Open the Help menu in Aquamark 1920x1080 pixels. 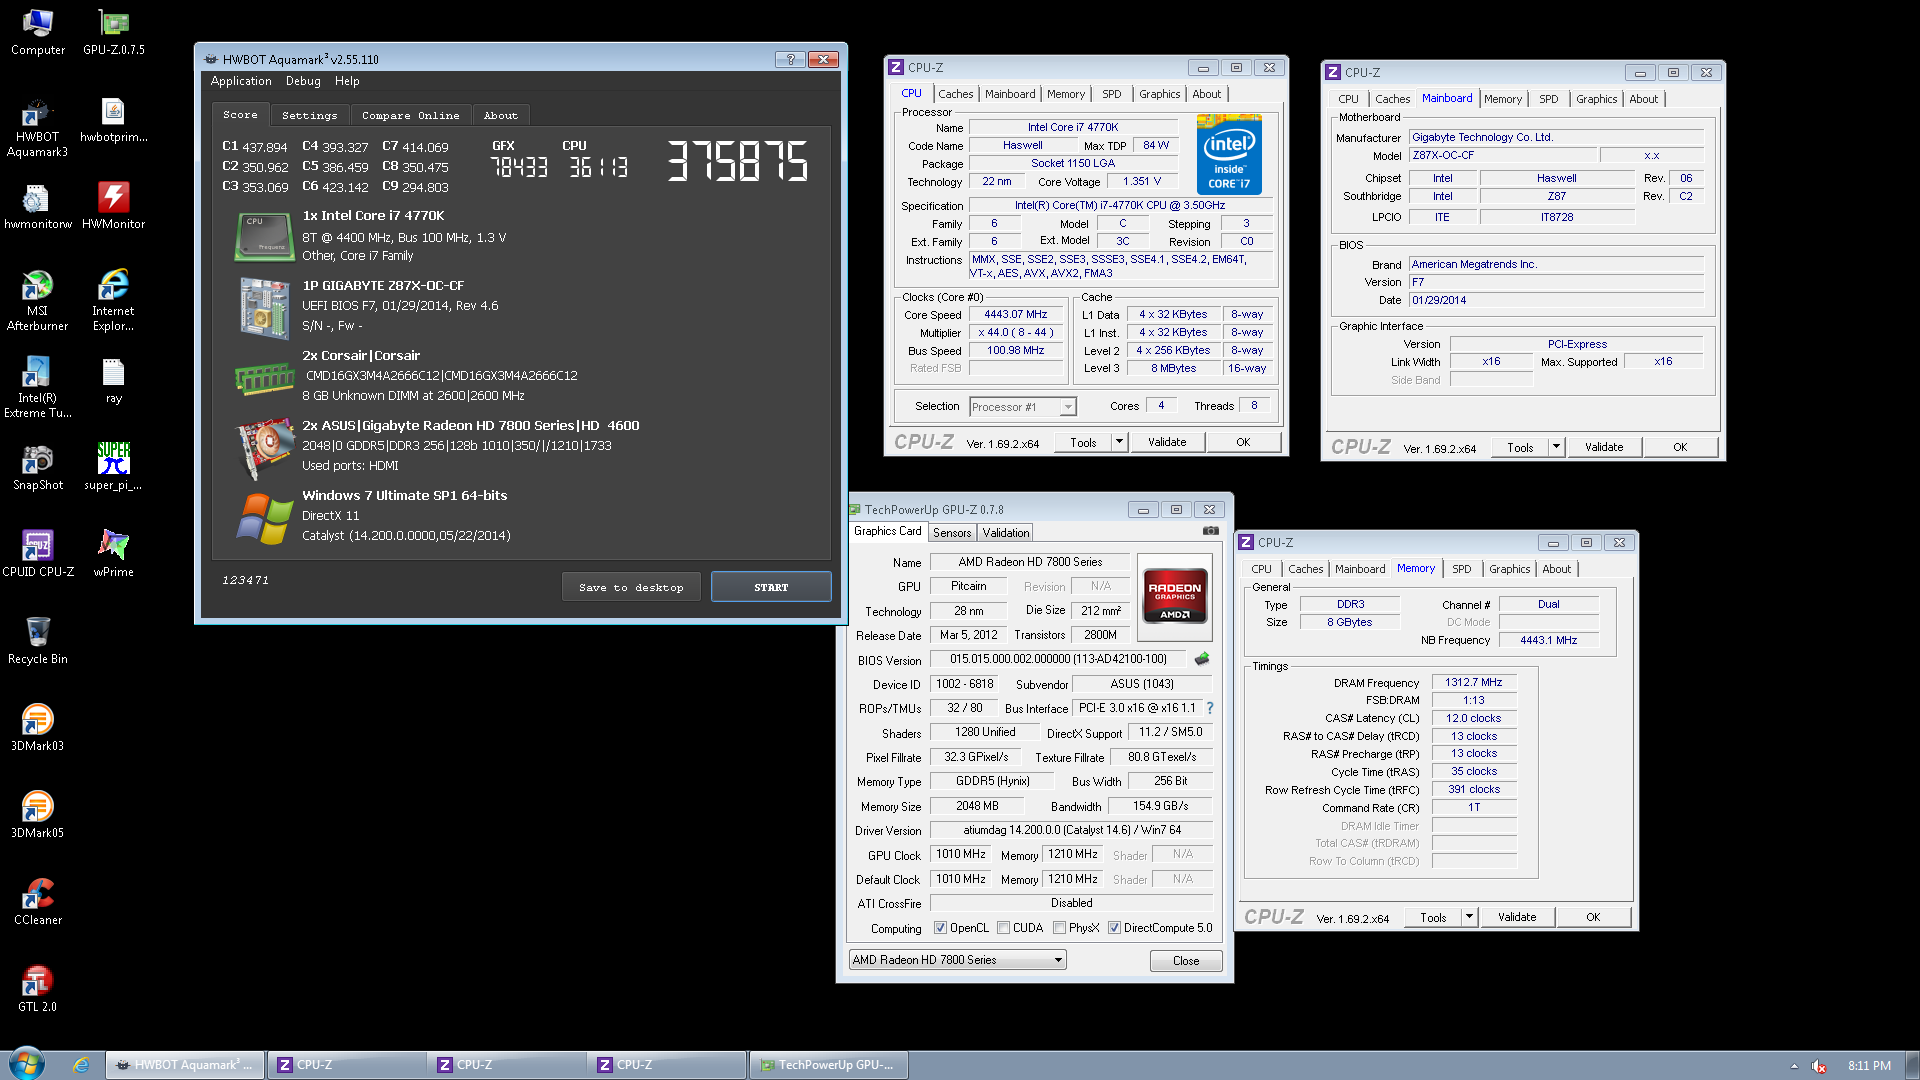pyautogui.click(x=347, y=81)
